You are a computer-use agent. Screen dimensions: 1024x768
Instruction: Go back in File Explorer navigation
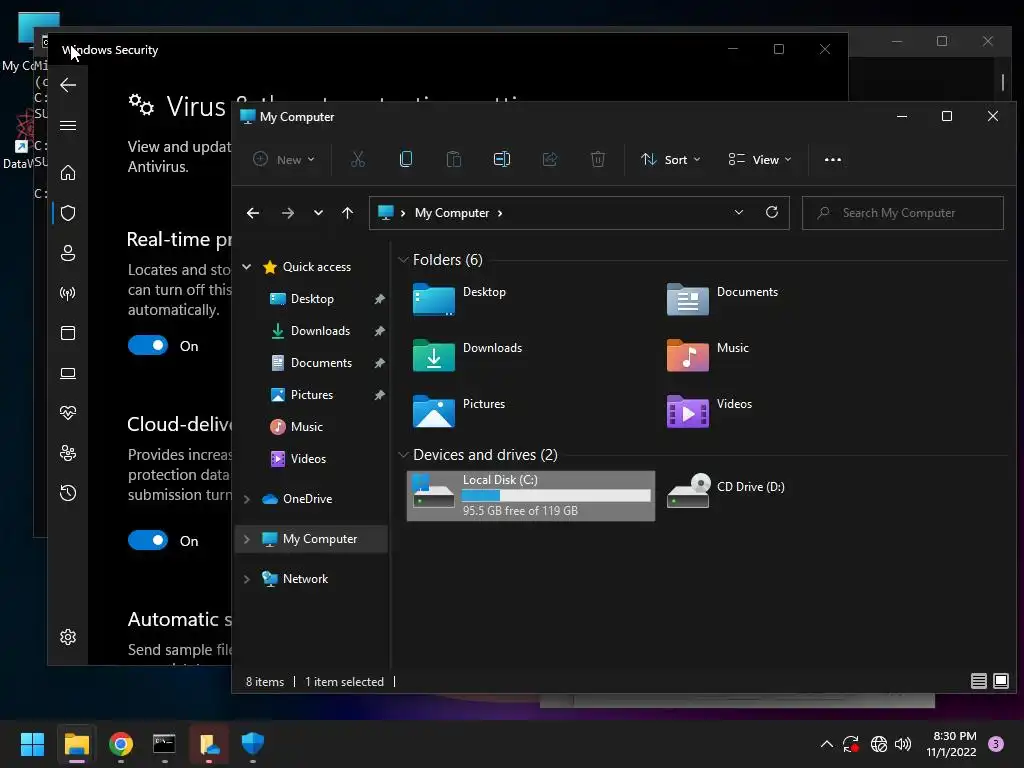253,213
